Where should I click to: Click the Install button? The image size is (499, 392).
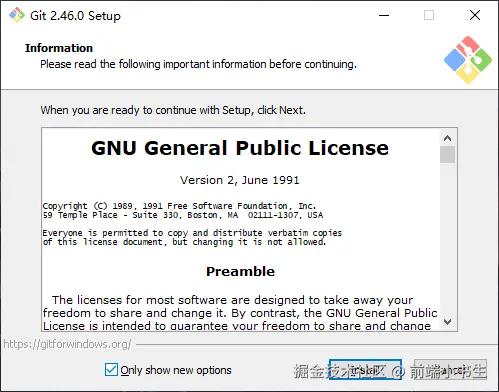click(365, 369)
